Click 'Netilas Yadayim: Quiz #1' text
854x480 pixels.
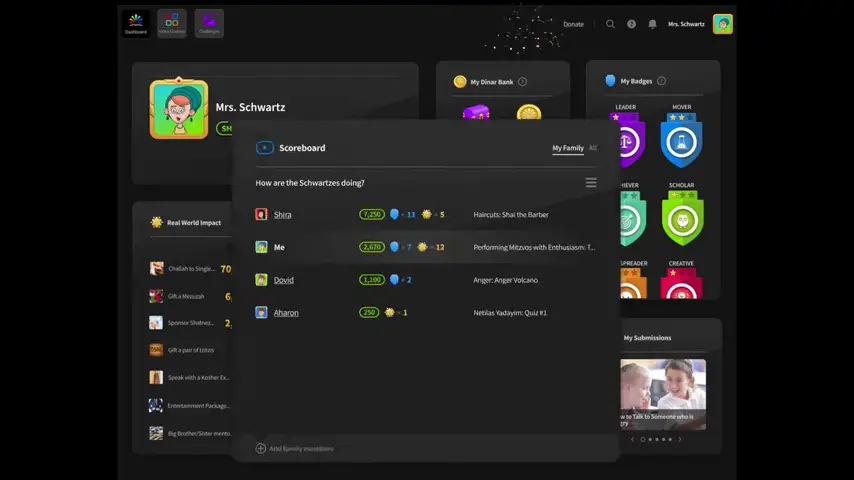point(510,313)
